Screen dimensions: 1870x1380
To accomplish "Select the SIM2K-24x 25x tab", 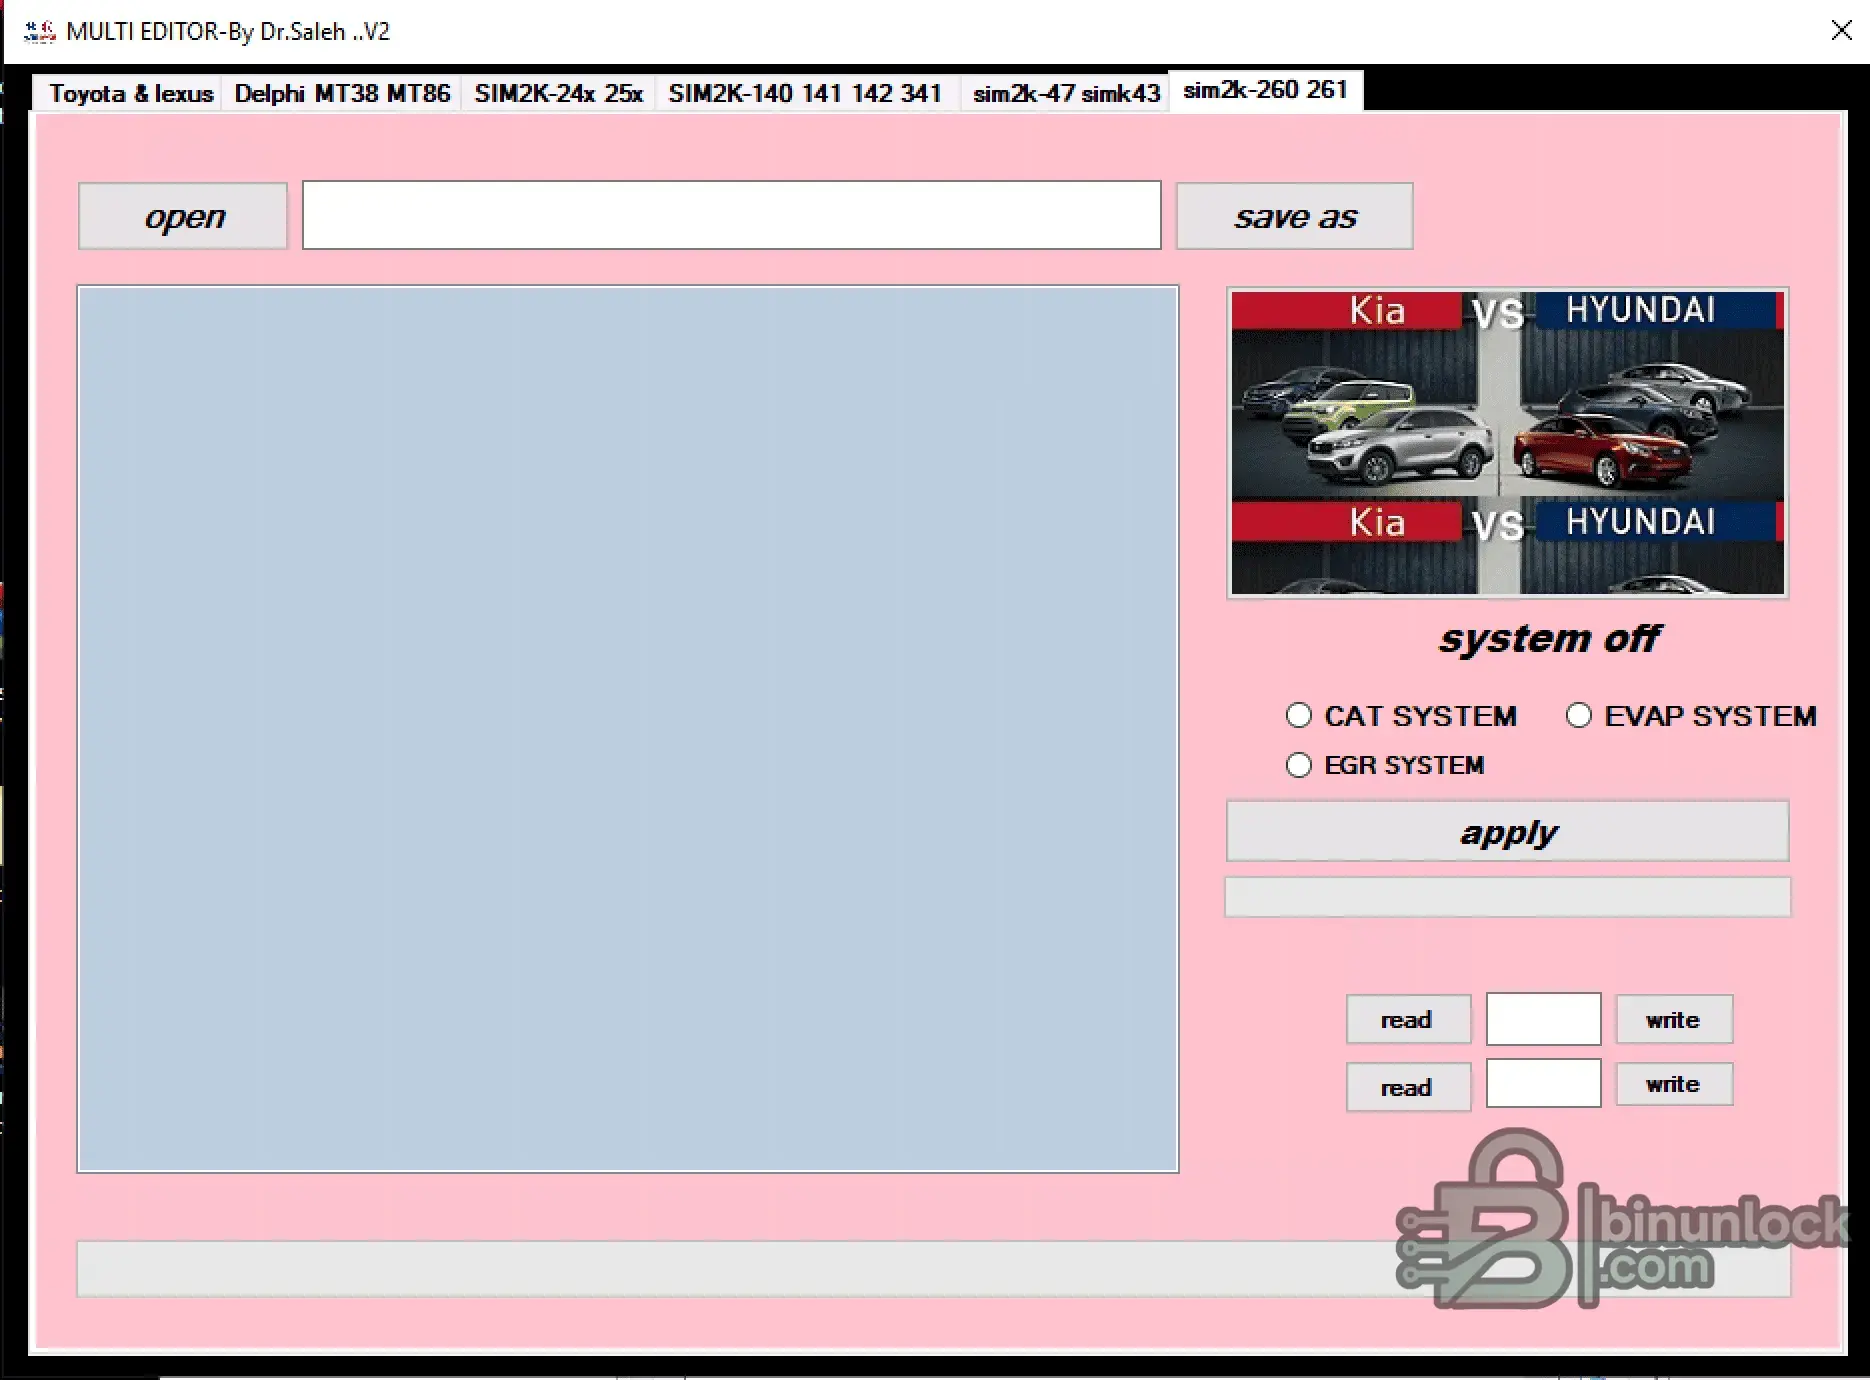I will [x=558, y=94].
